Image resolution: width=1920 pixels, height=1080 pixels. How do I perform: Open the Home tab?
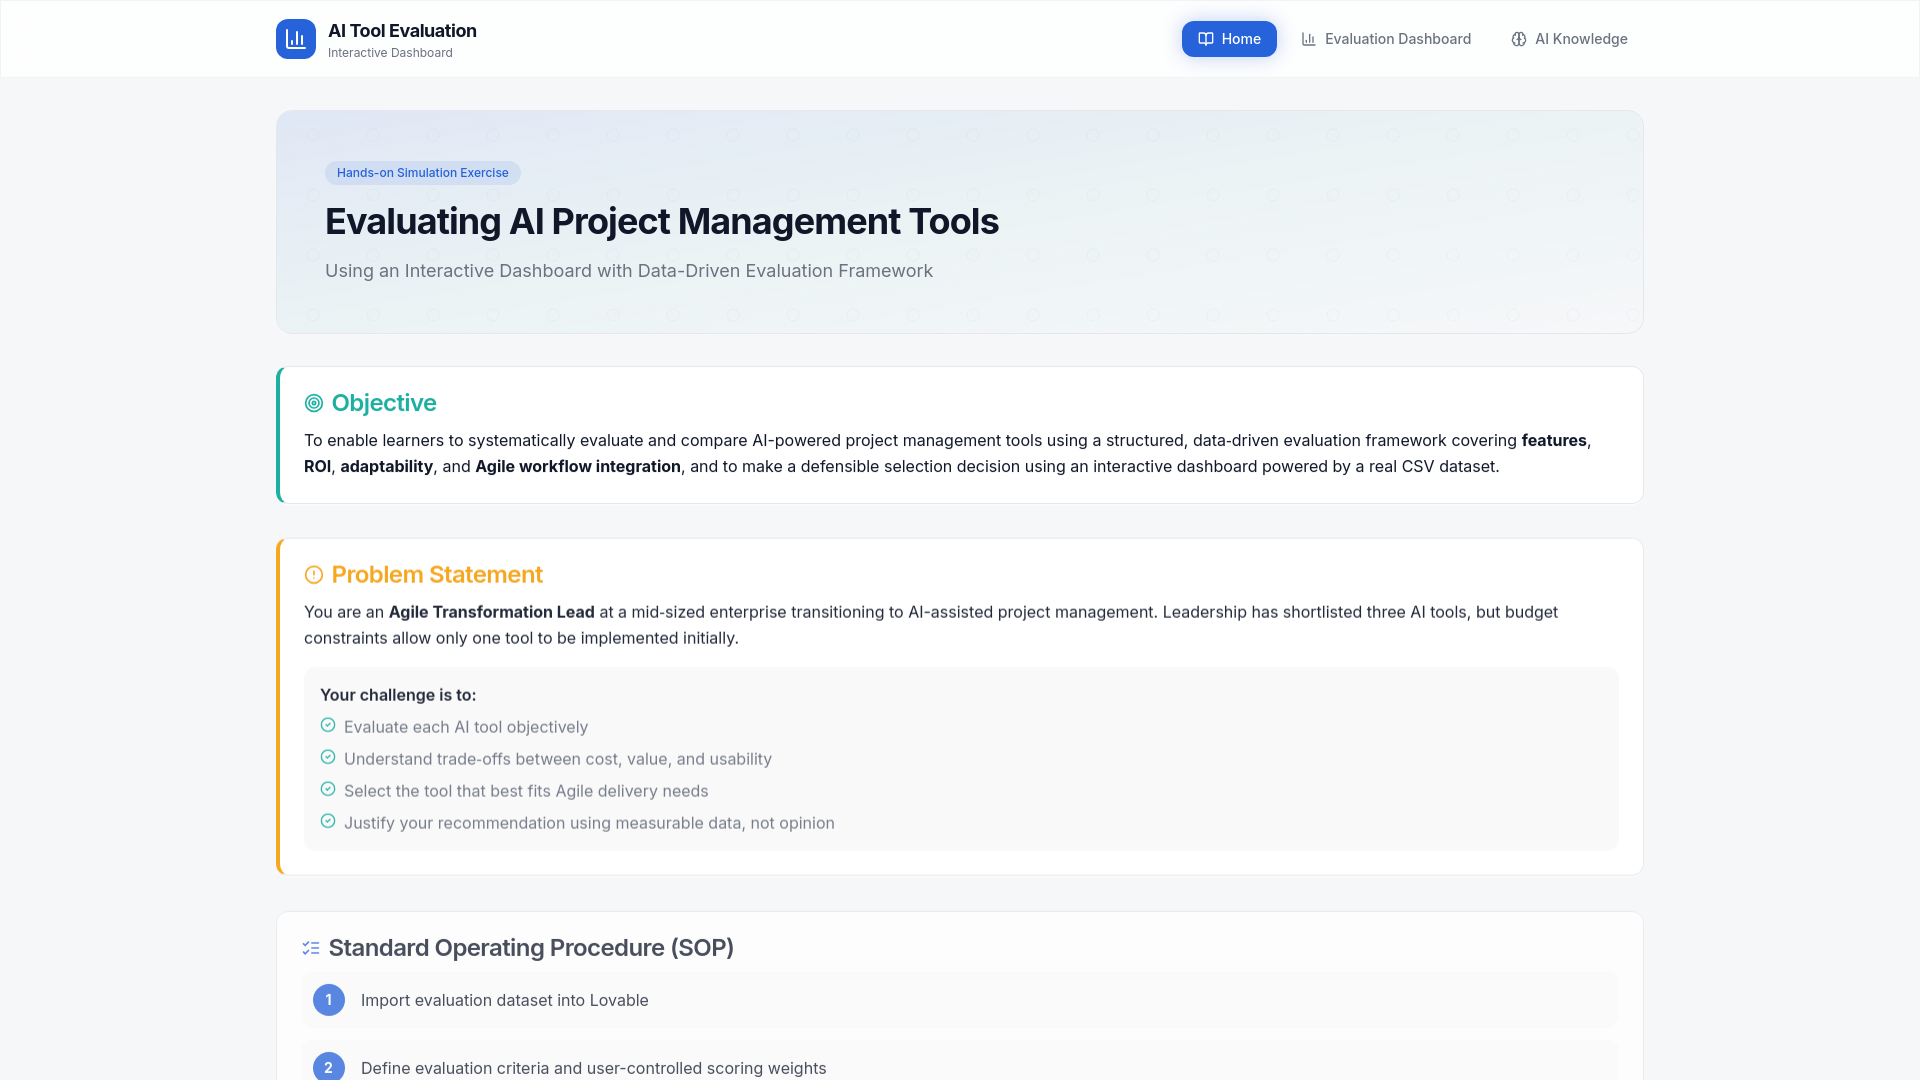pyautogui.click(x=1229, y=39)
